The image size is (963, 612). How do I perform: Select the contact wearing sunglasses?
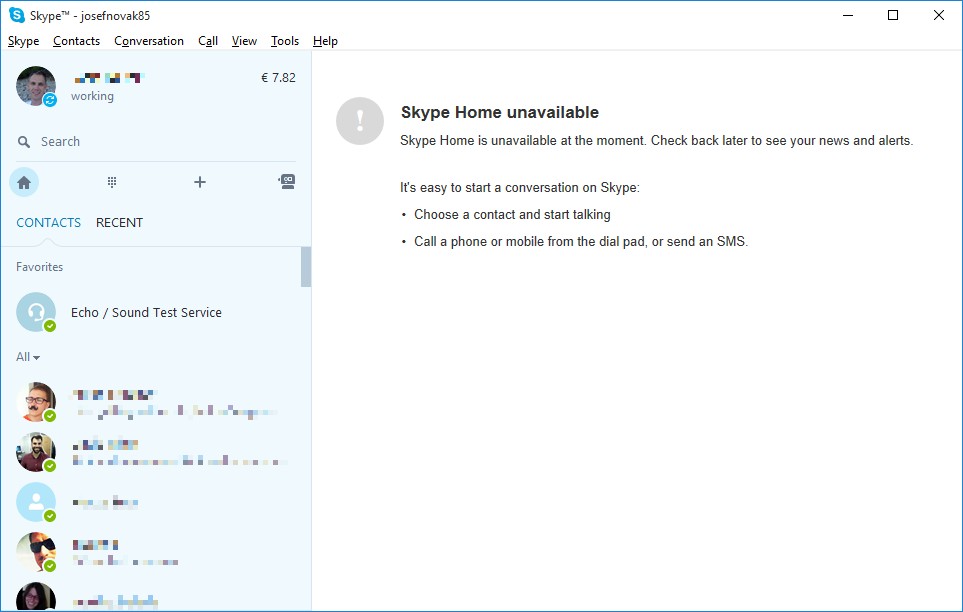coord(36,552)
